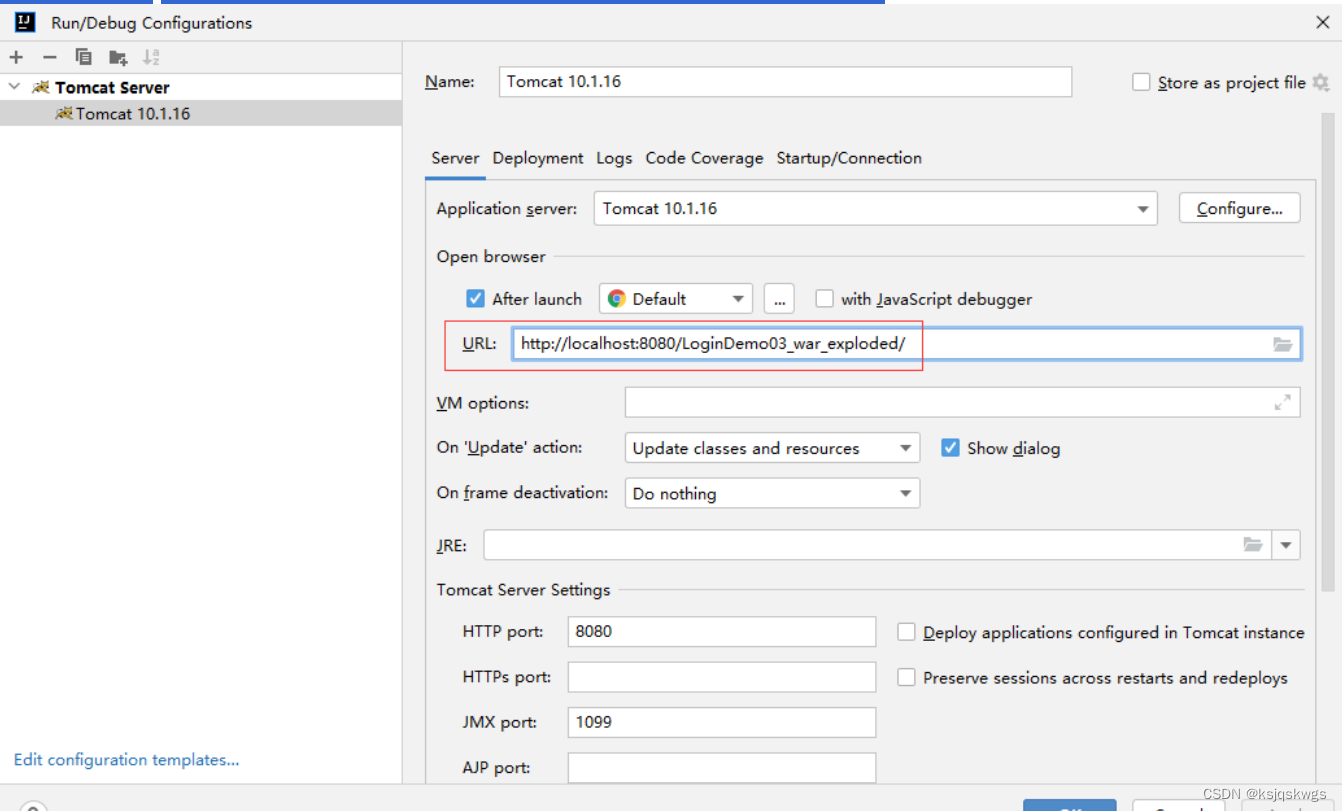Browse folder icon in URL field

pyautogui.click(x=1283, y=344)
